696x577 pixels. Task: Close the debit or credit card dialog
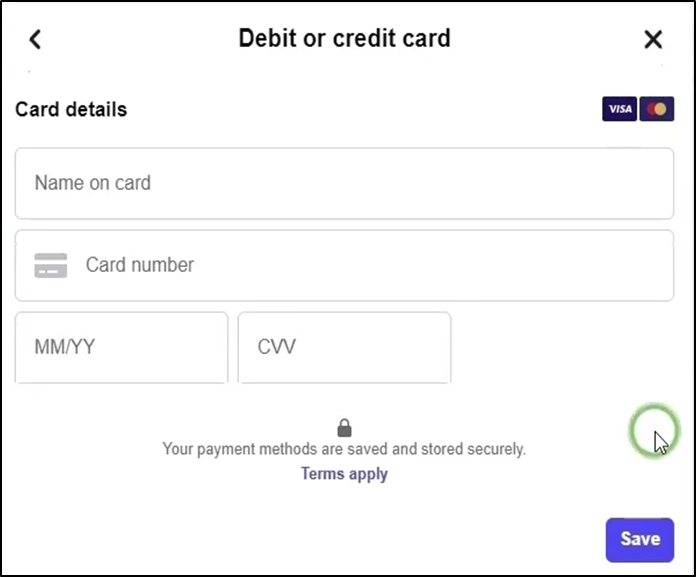(x=653, y=39)
